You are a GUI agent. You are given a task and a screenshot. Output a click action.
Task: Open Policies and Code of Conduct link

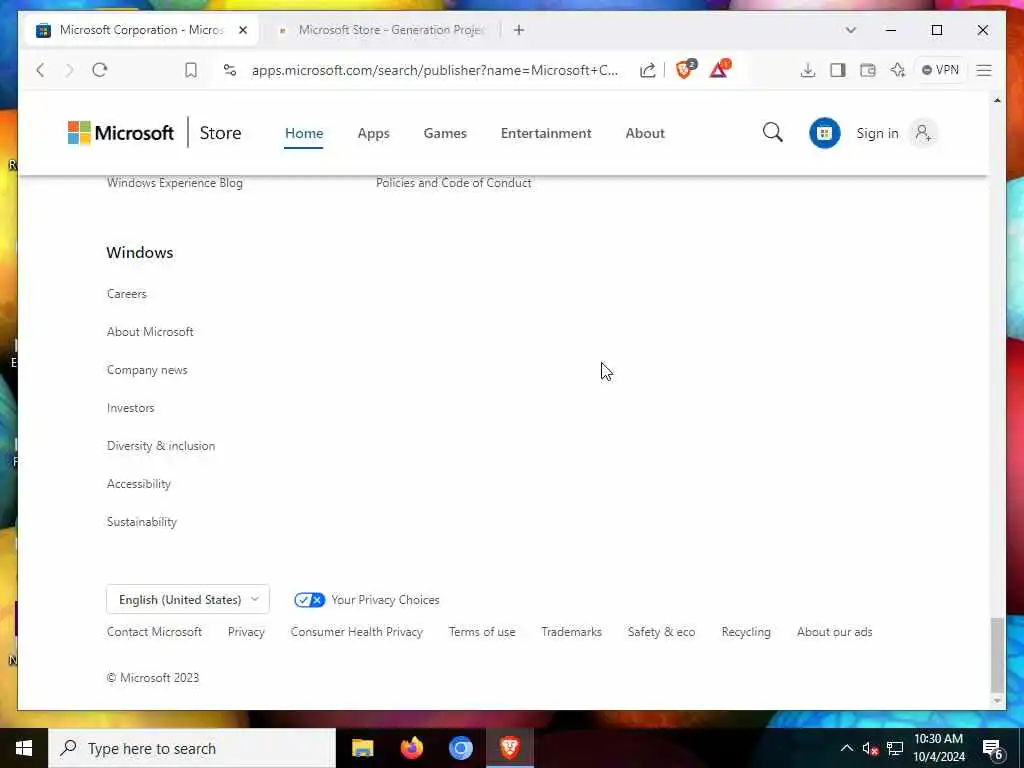(x=453, y=183)
